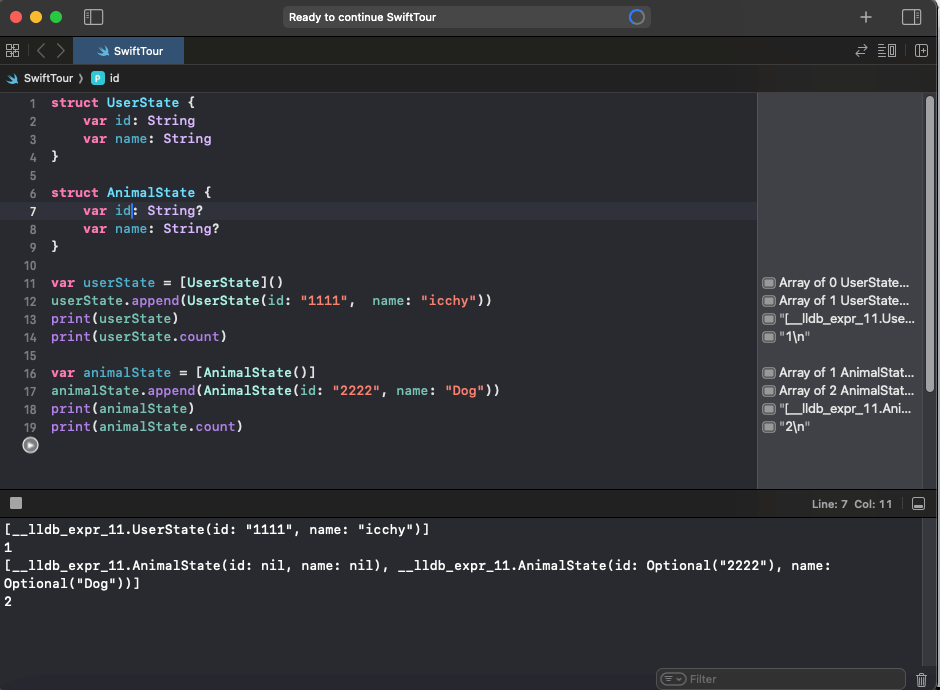Open the related items grid menu
The width and height of the screenshot is (940, 690).
[13, 50]
